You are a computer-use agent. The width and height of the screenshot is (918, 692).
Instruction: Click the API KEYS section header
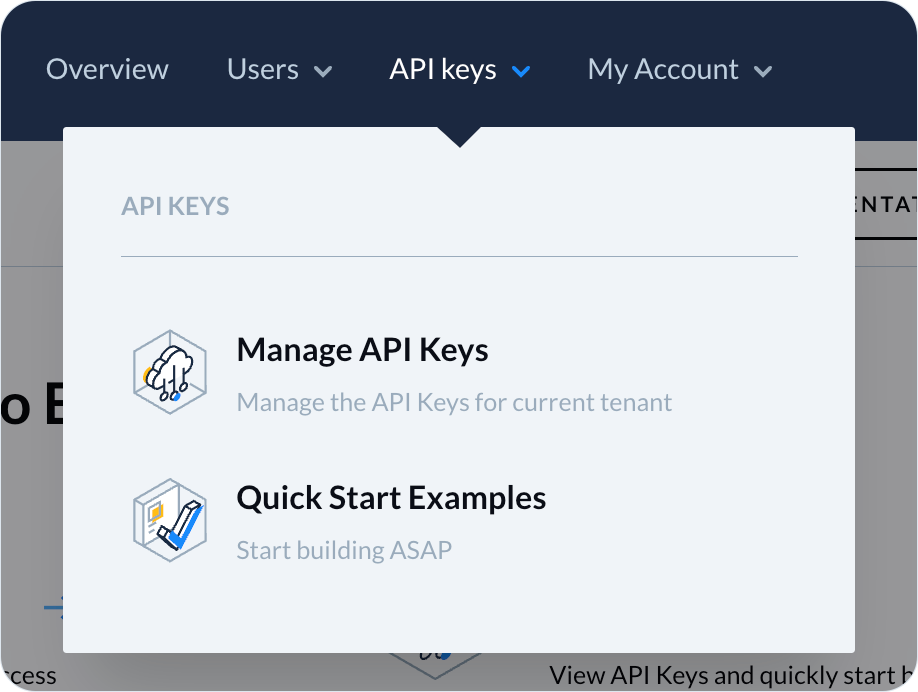tap(175, 207)
